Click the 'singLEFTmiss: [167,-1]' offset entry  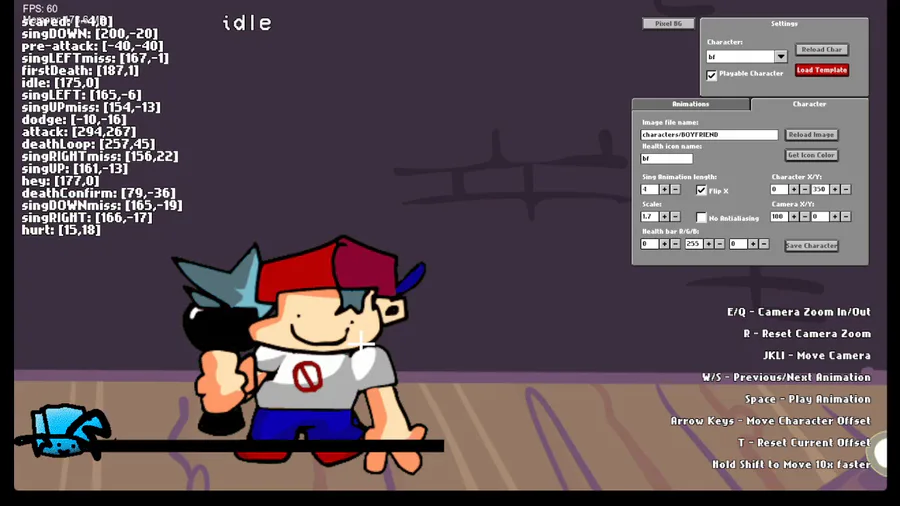[95, 59]
